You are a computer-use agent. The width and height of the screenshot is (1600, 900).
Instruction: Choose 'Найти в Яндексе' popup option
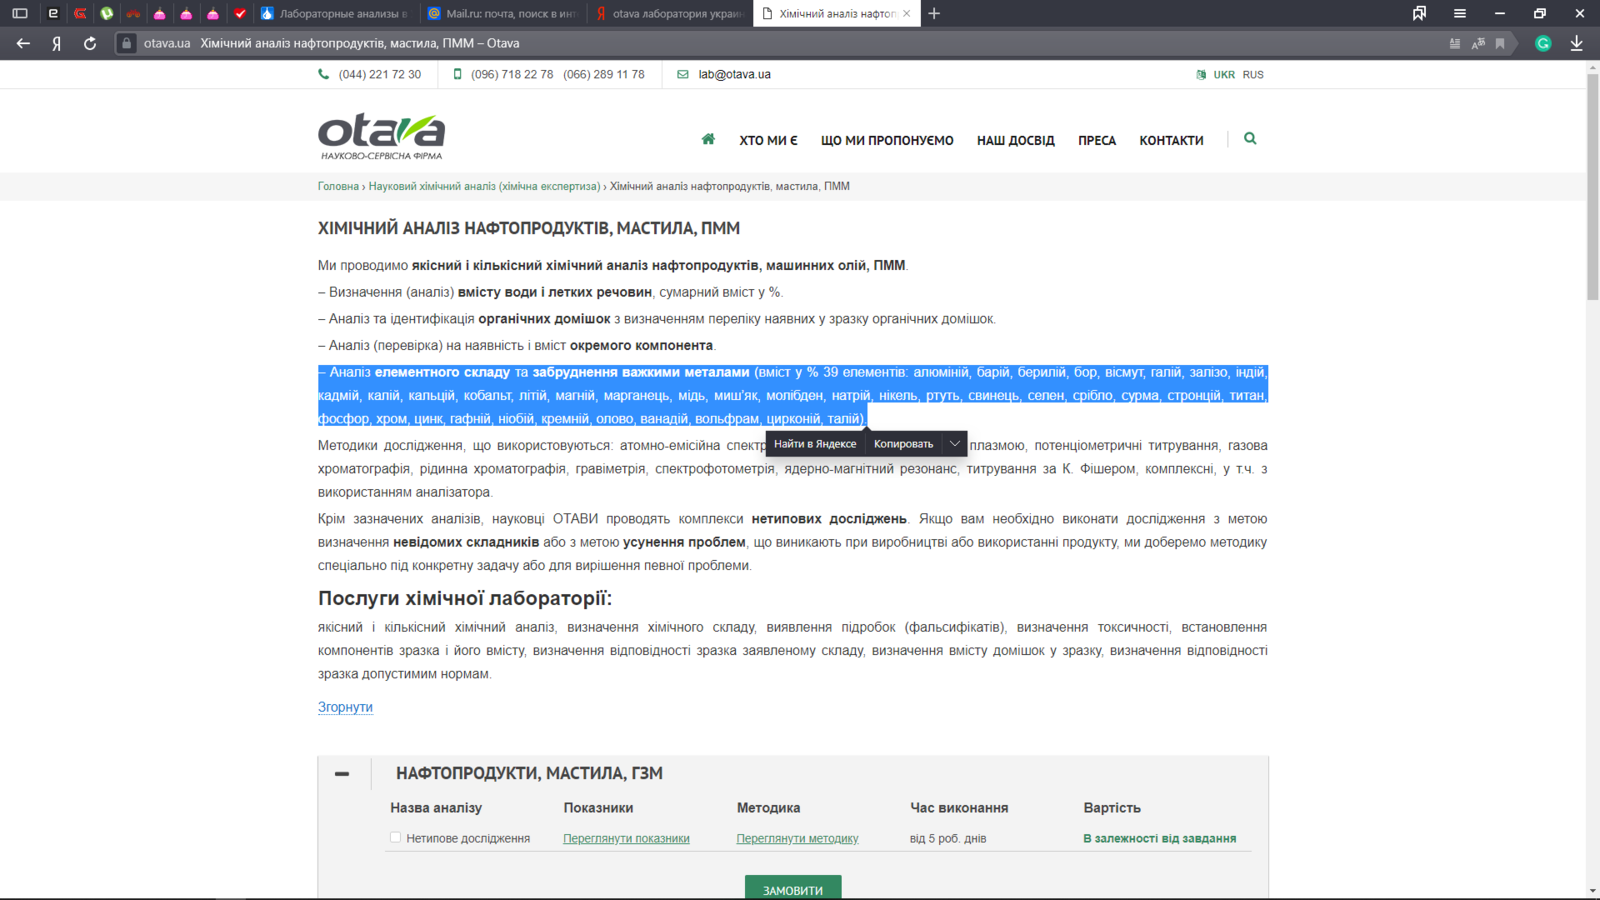(815, 444)
